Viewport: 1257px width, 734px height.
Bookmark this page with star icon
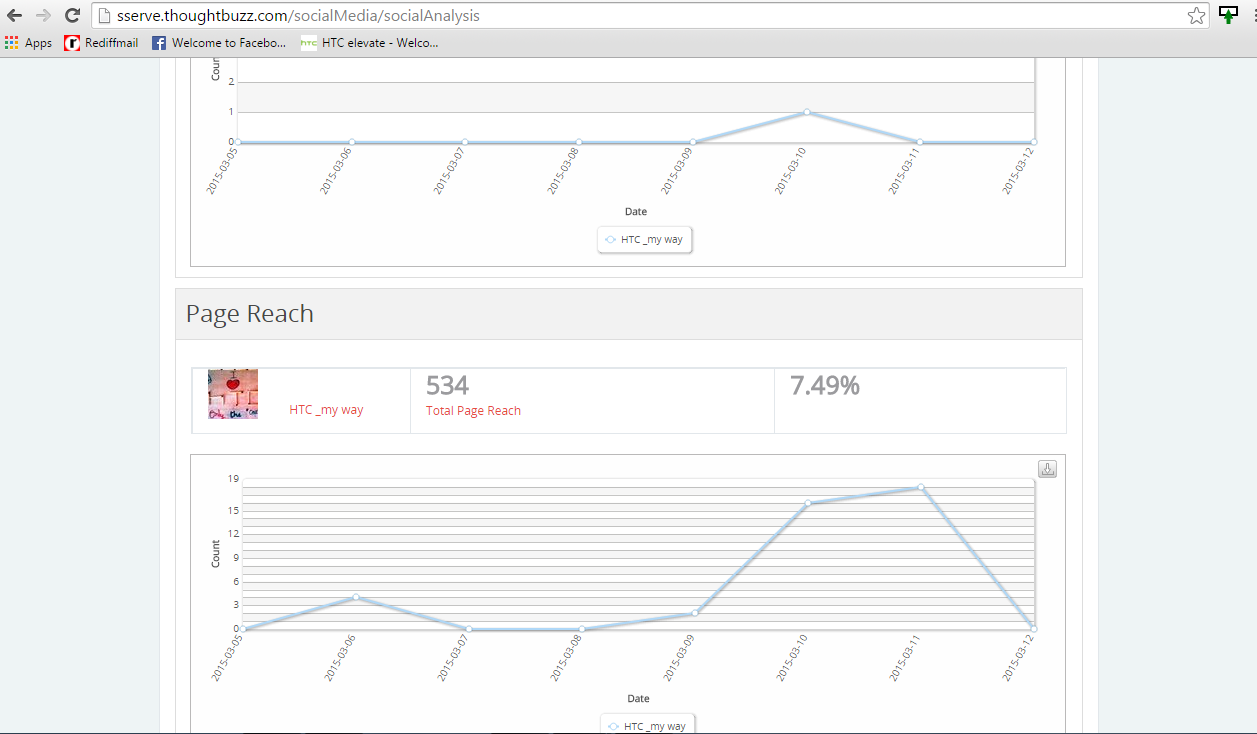pyautogui.click(x=1196, y=15)
